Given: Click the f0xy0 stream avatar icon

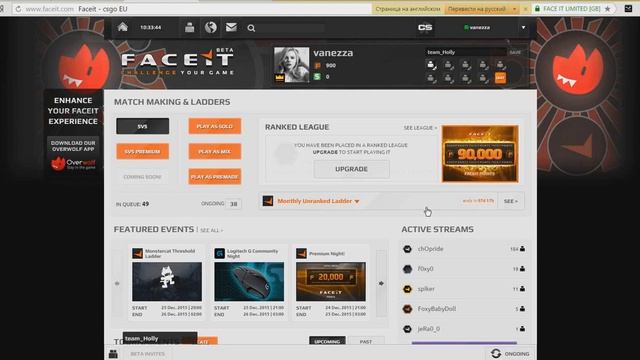Looking at the screenshot, I should point(407,269).
